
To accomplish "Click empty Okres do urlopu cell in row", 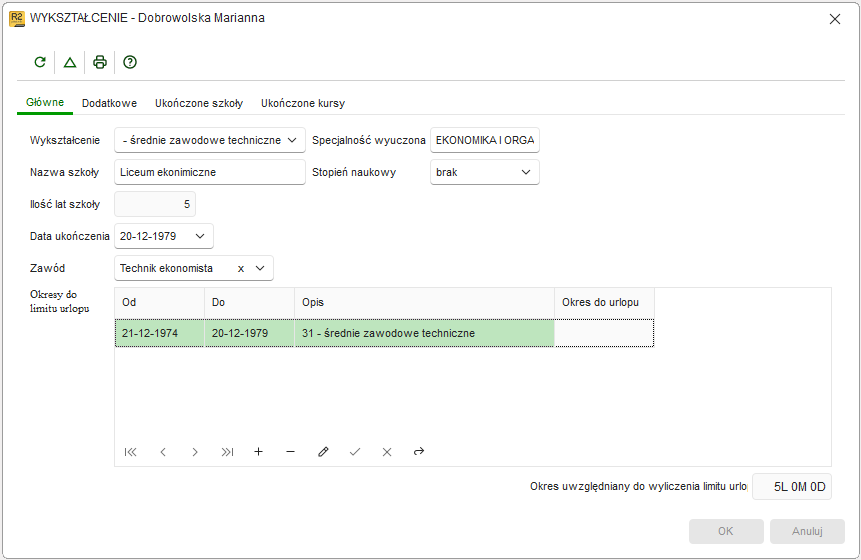I will (x=604, y=333).
